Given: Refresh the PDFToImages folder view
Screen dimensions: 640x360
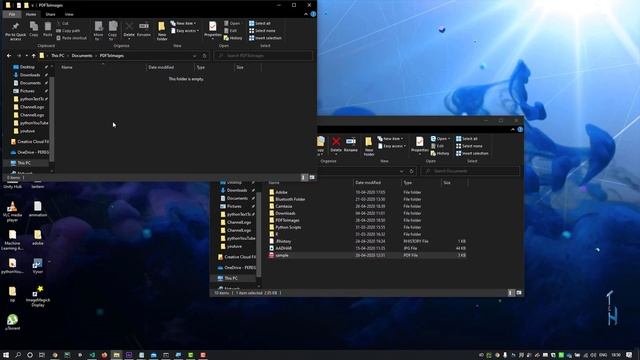Looking at the screenshot, I should [x=204, y=56].
